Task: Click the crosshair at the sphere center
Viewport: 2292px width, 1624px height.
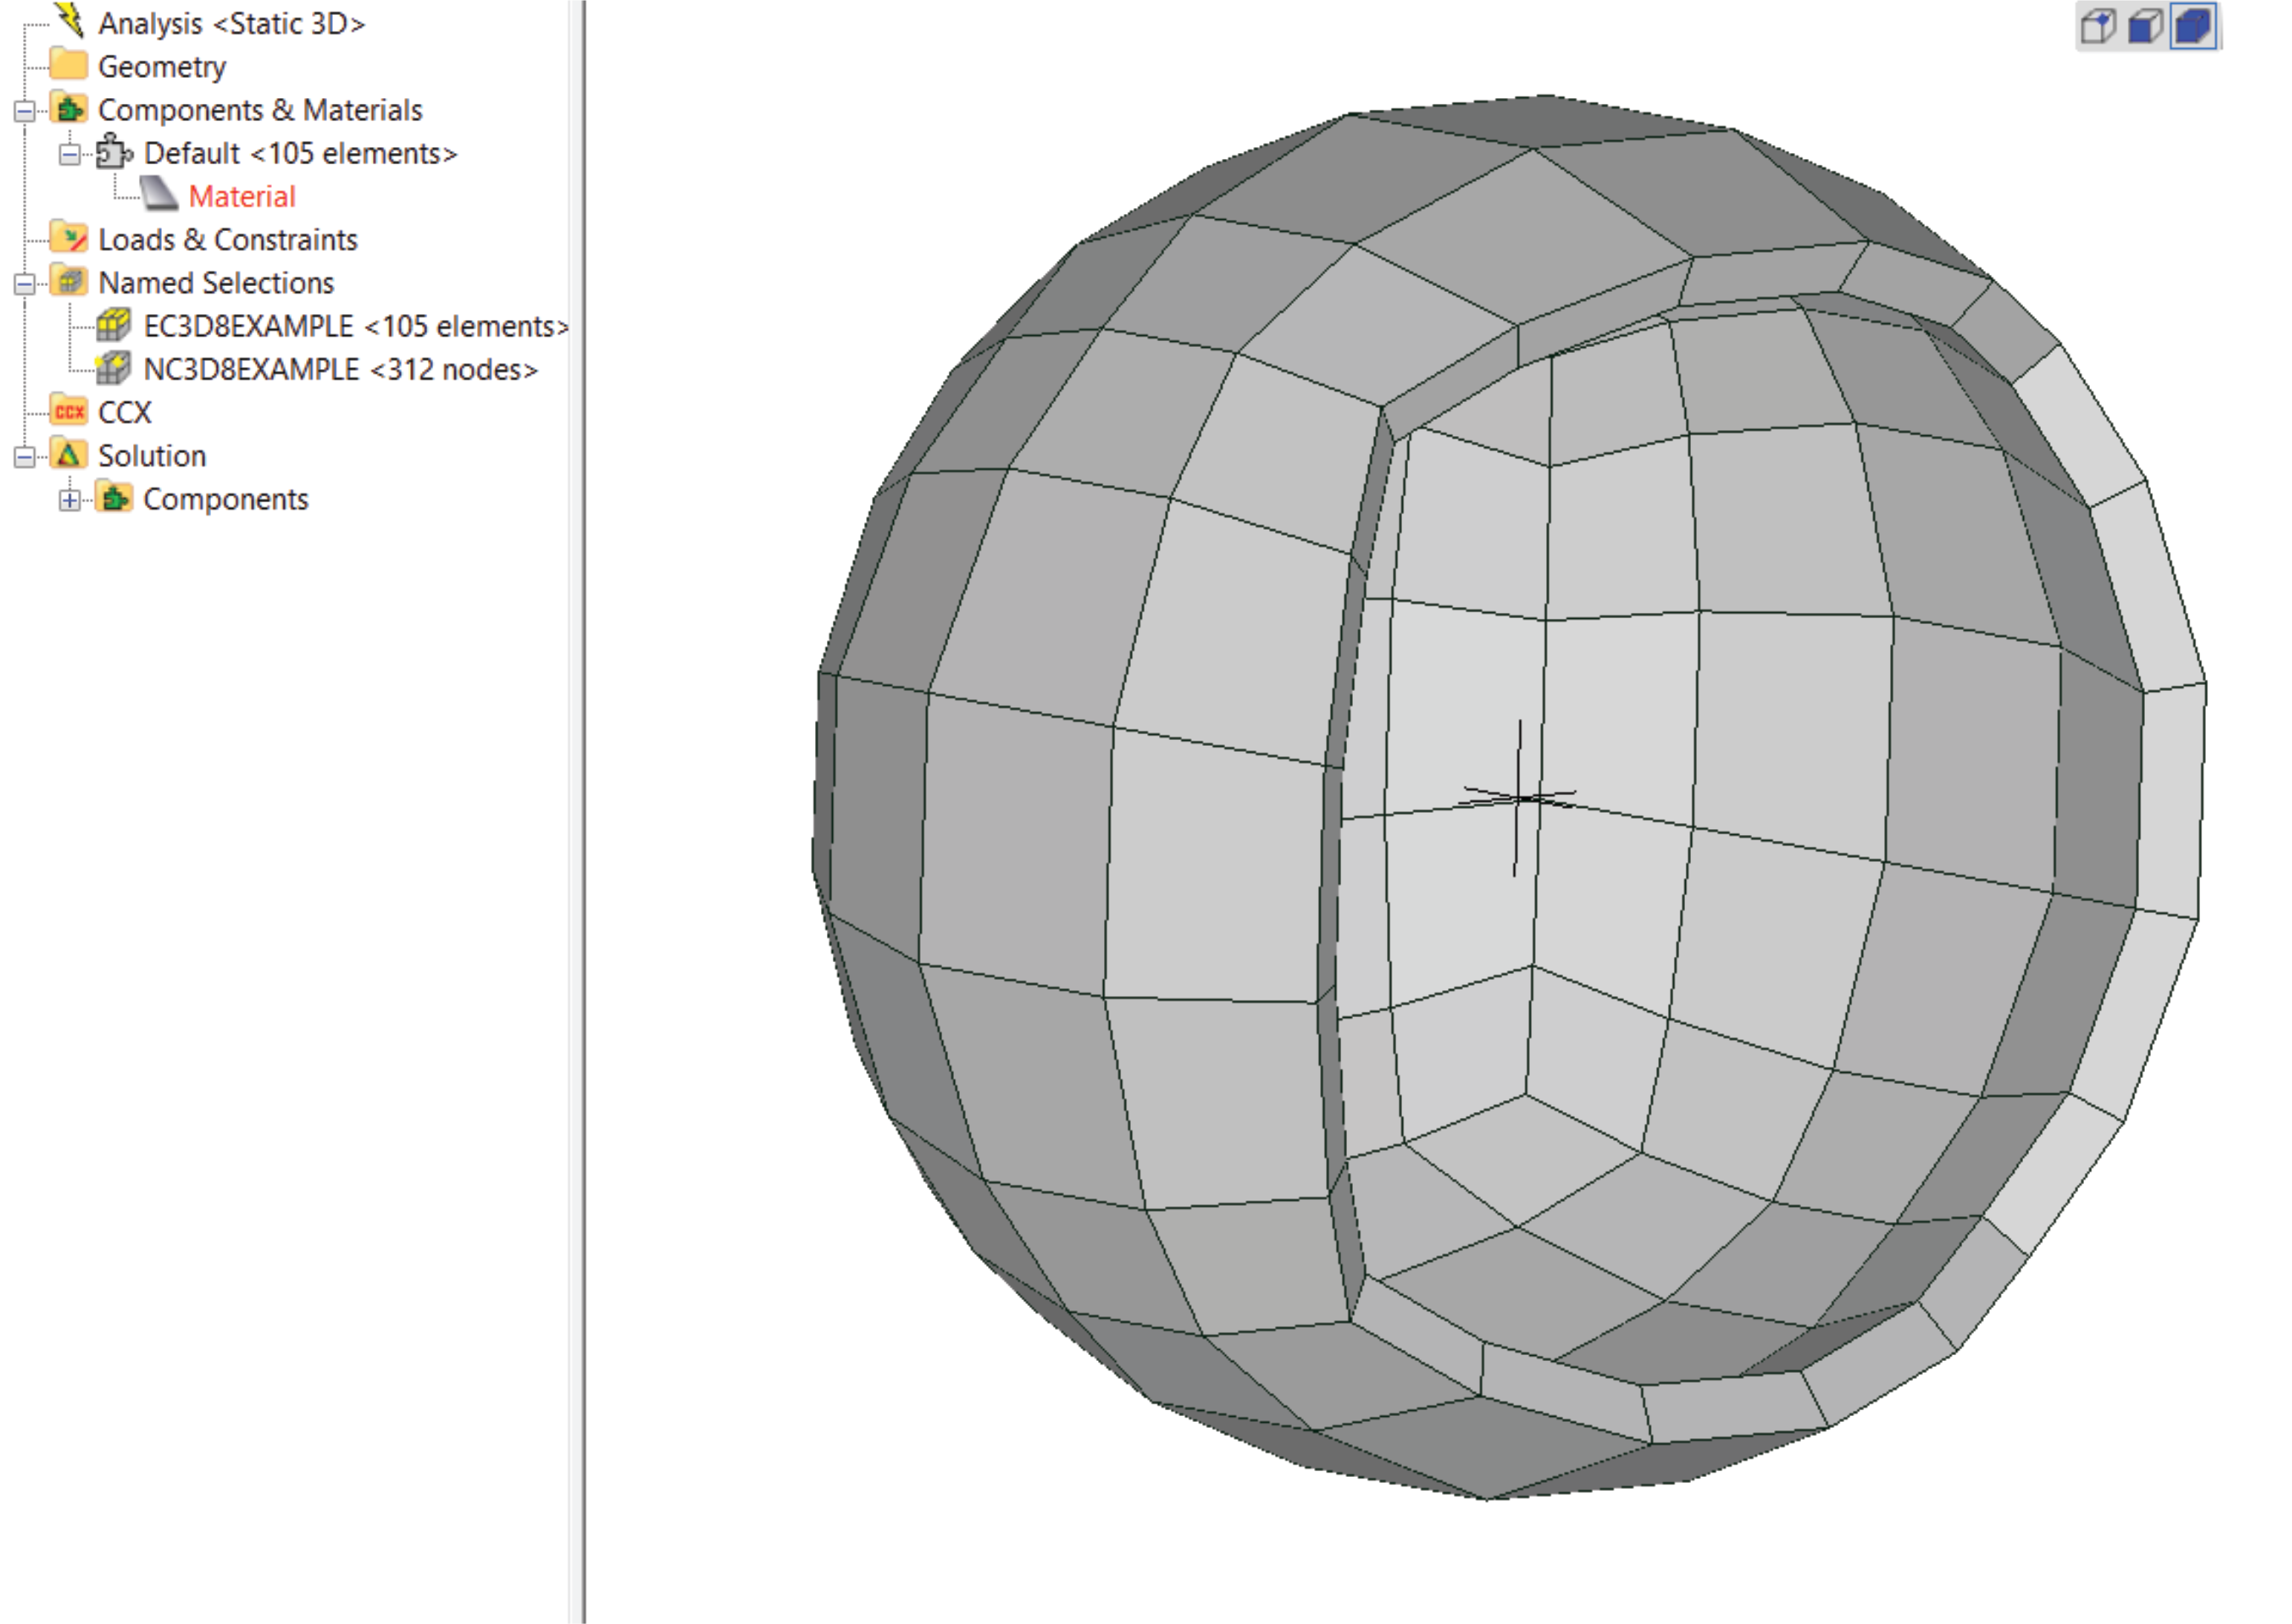Action: pyautogui.click(x=1518, y=797)
